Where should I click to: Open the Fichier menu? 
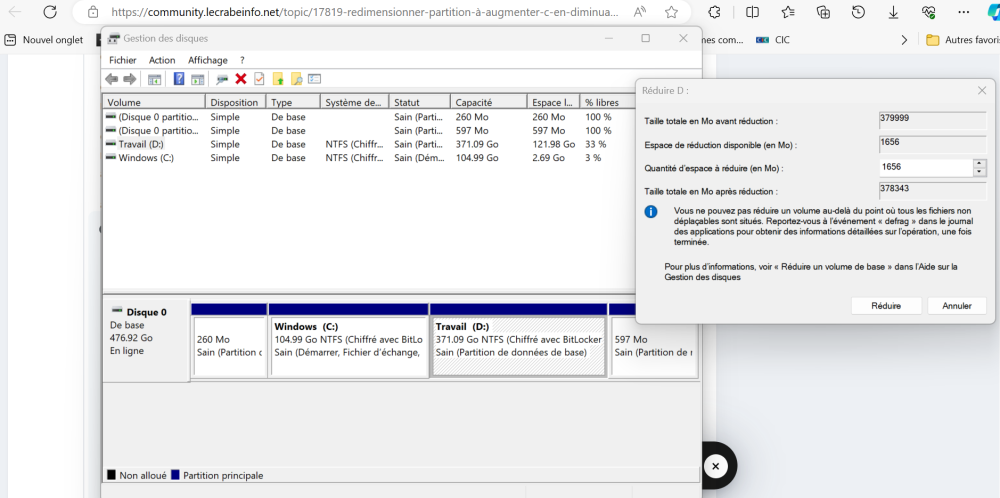122,60
